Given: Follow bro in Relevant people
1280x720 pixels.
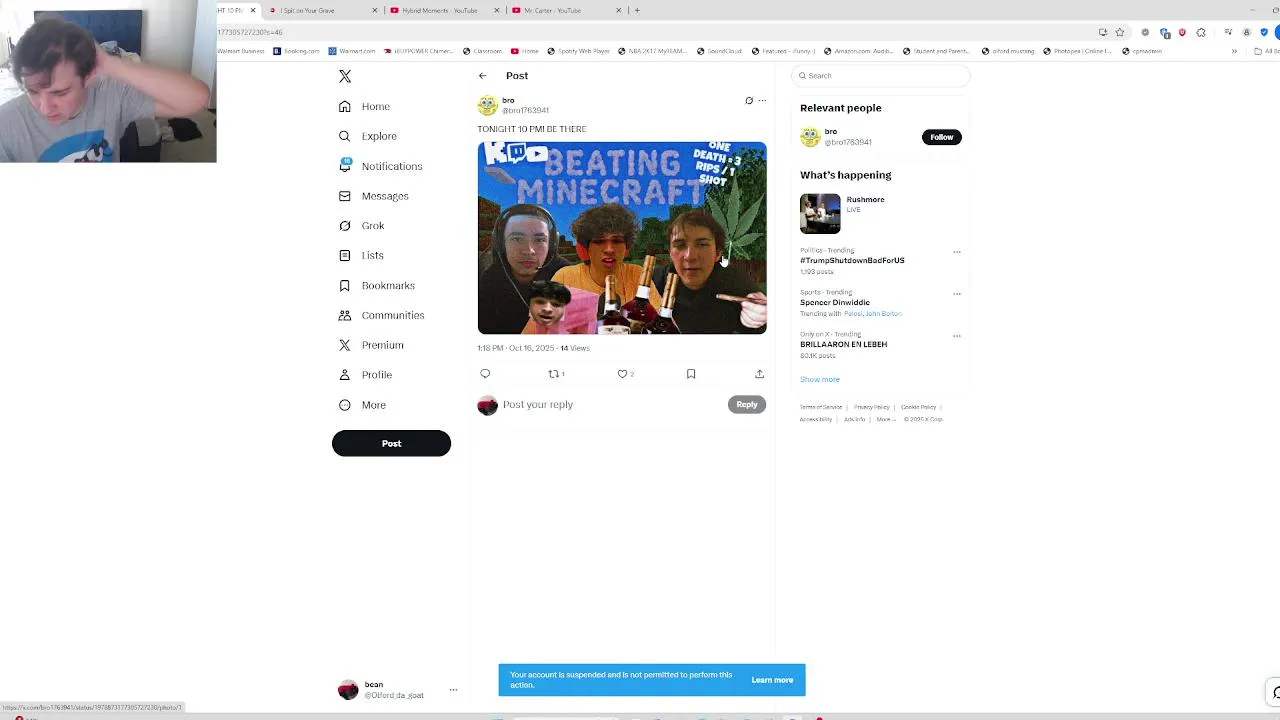Looking at the screenshot, I should [941, 137].
